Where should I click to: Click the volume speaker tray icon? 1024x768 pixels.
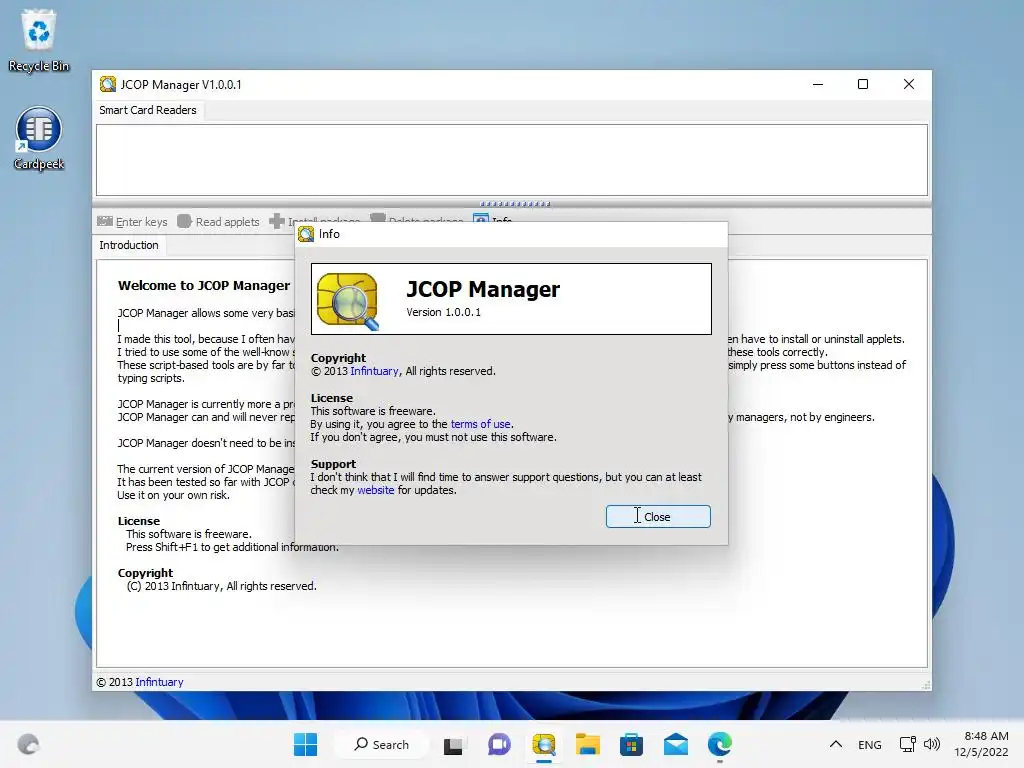click(932, 744)
